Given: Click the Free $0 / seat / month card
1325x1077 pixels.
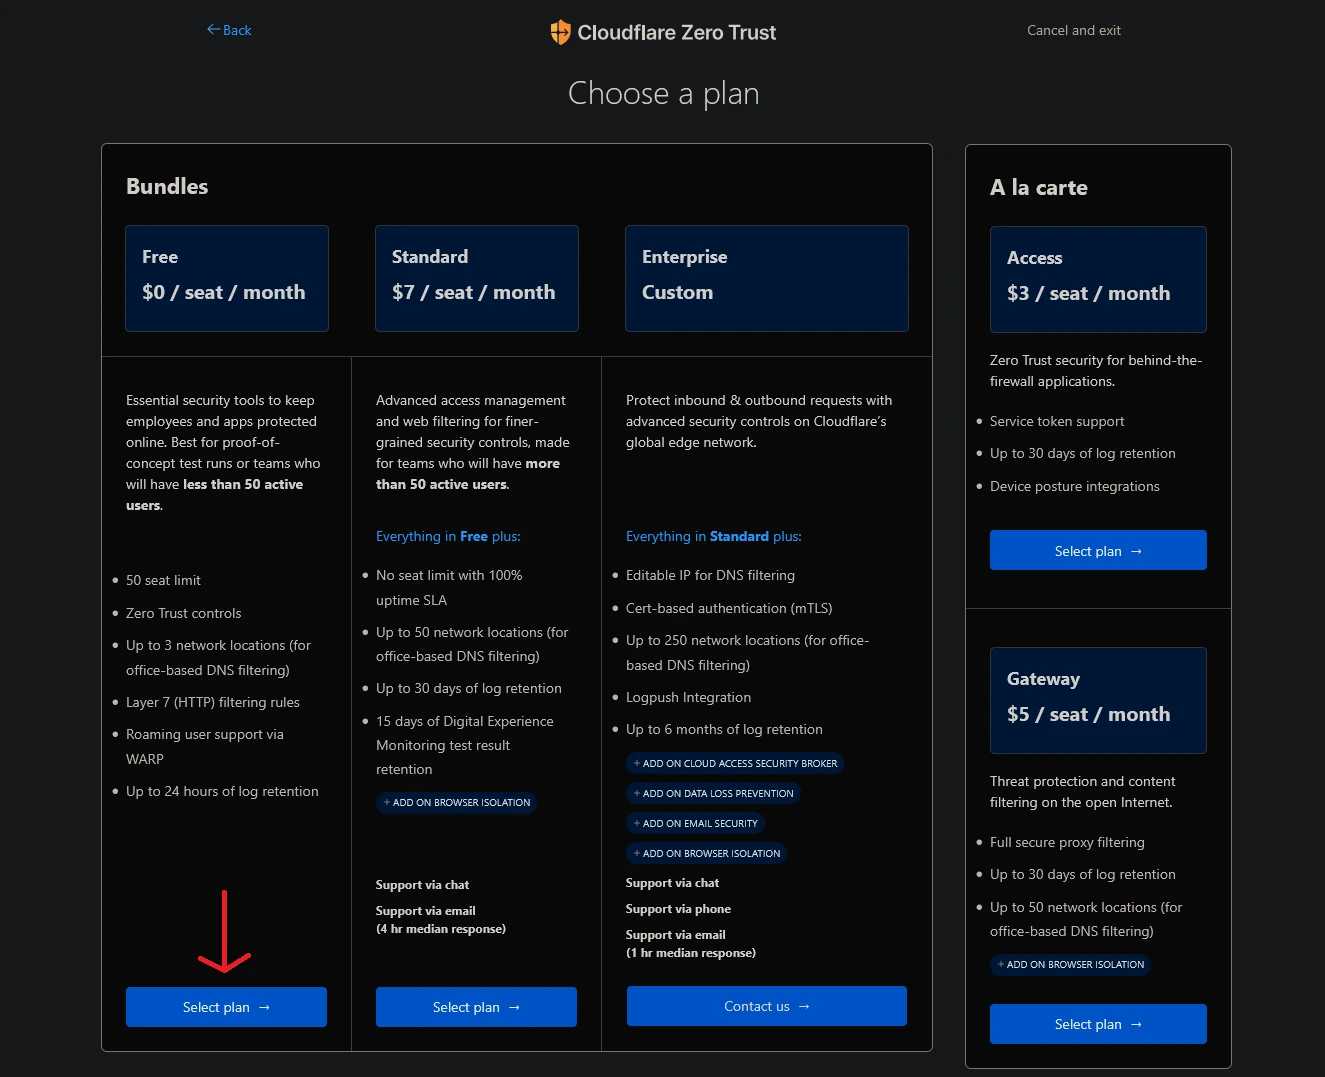Looking at the screenshot, I should 227,278.
